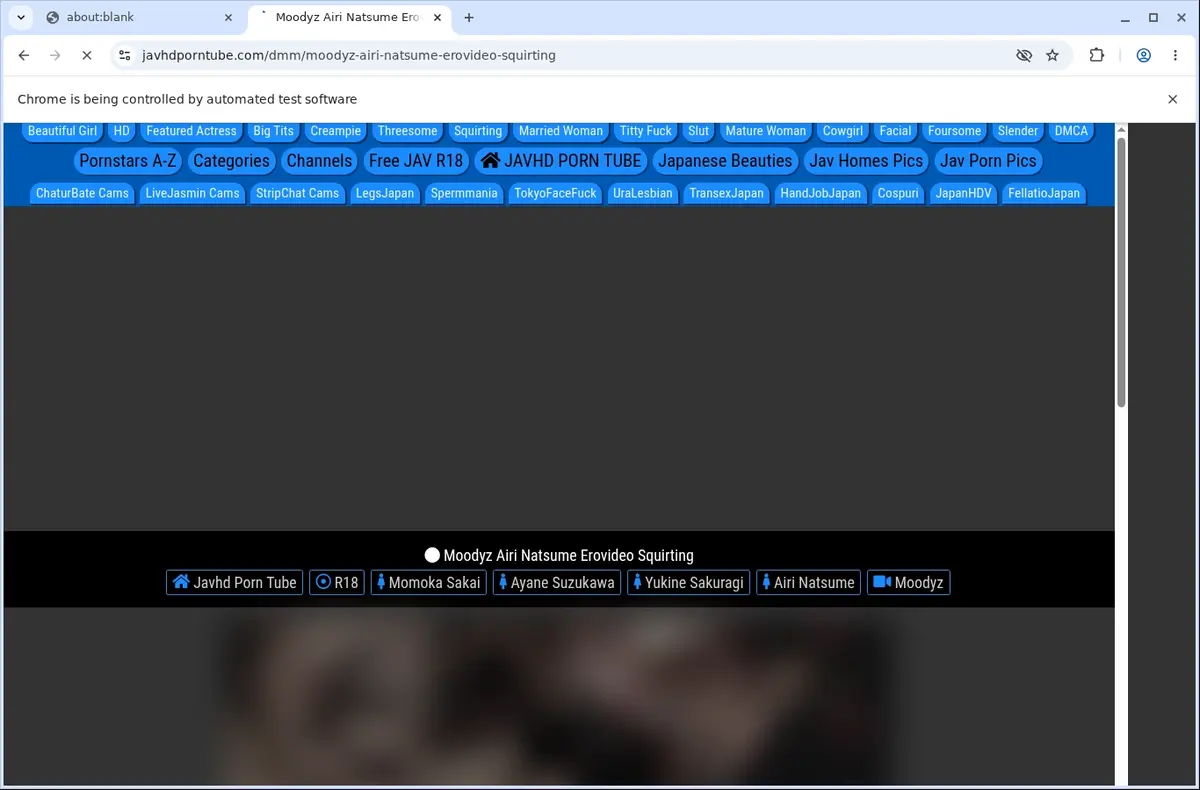Viewport: 1200px width, 790px height.
Task: Open Pornstars A-Z menu item
Action: click(128, 161)
